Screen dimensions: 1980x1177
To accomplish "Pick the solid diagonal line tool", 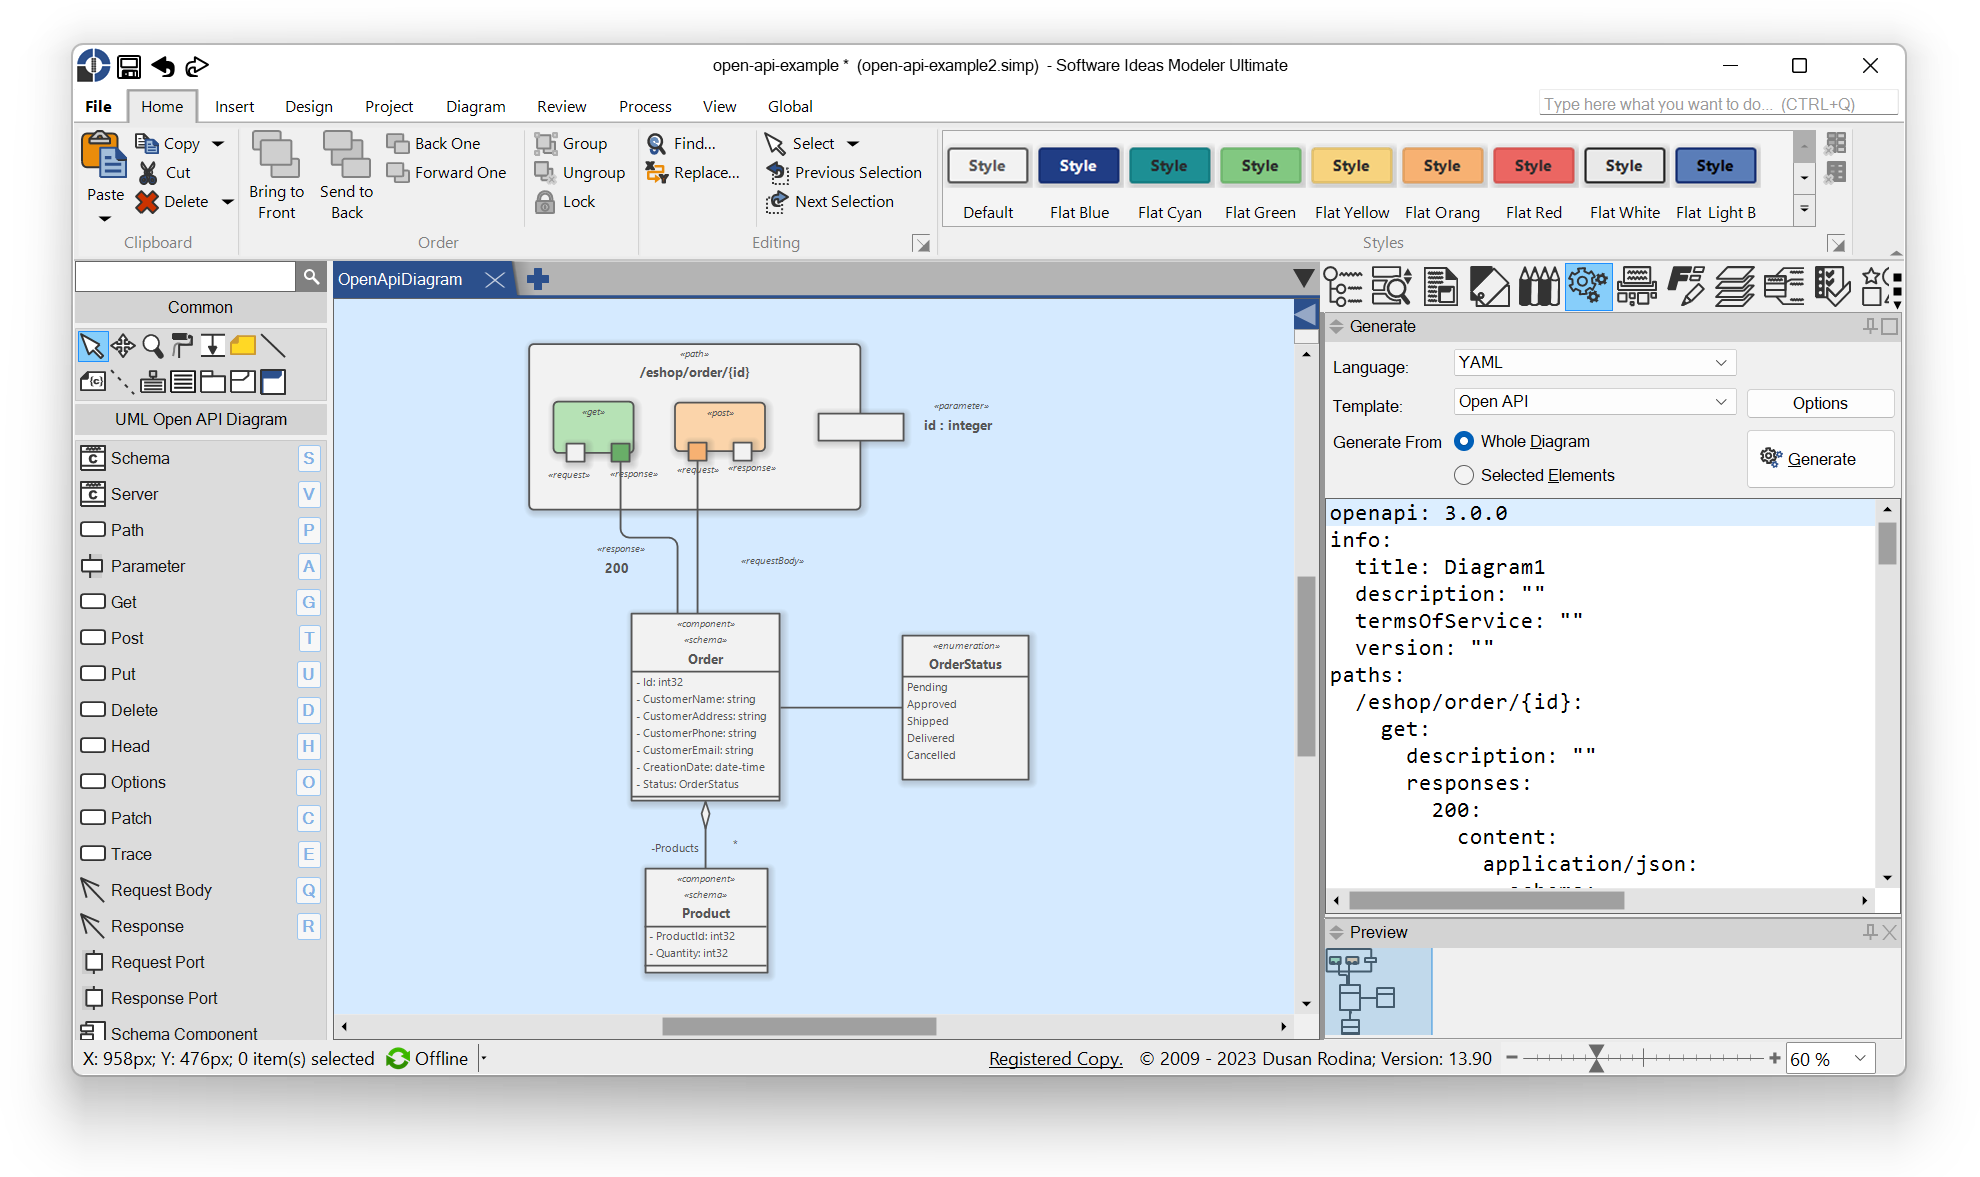I will coord(273,346).
